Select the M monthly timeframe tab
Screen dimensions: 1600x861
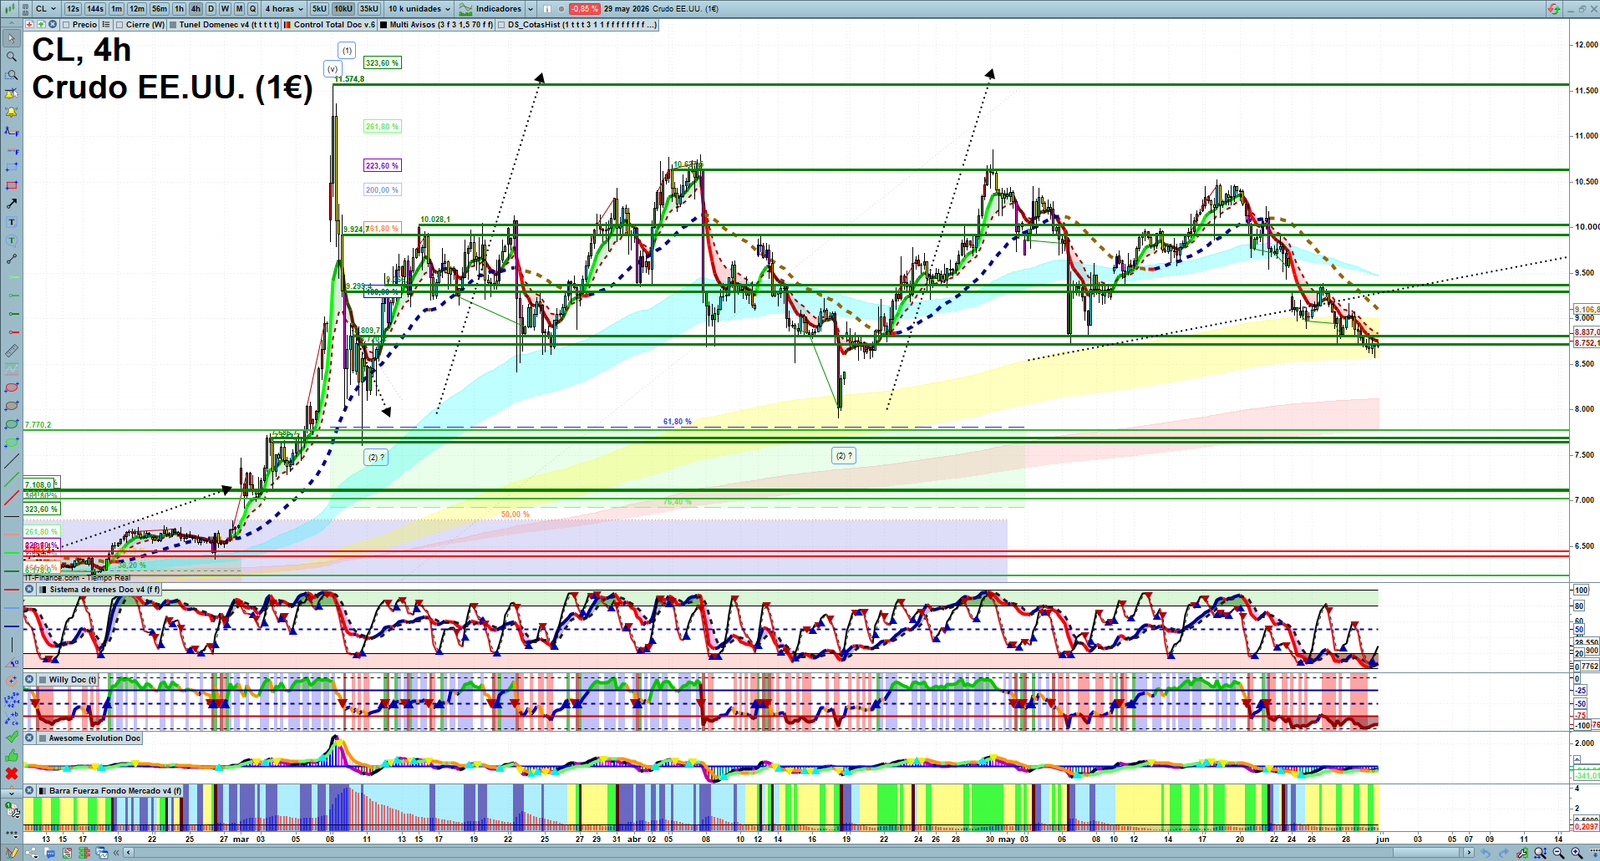(x=239, y=9)
